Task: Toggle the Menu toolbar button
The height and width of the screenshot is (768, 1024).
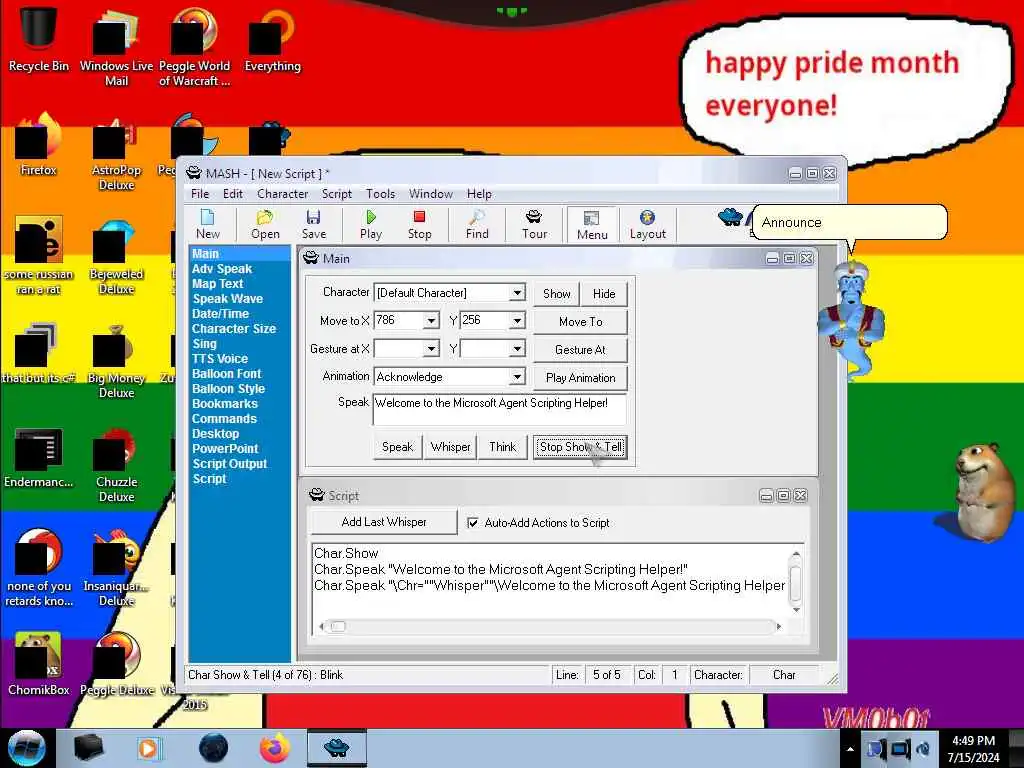Action: [592, 225]
